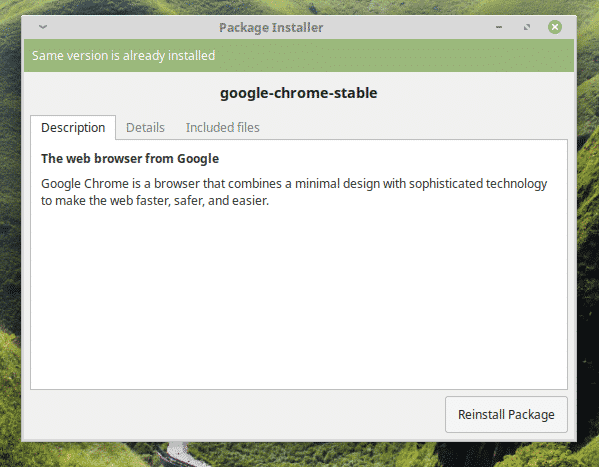The height and width of the screenshot is (467, 599).
Task: Click 'The web browser from Google' heading
Action: (130, 159)
